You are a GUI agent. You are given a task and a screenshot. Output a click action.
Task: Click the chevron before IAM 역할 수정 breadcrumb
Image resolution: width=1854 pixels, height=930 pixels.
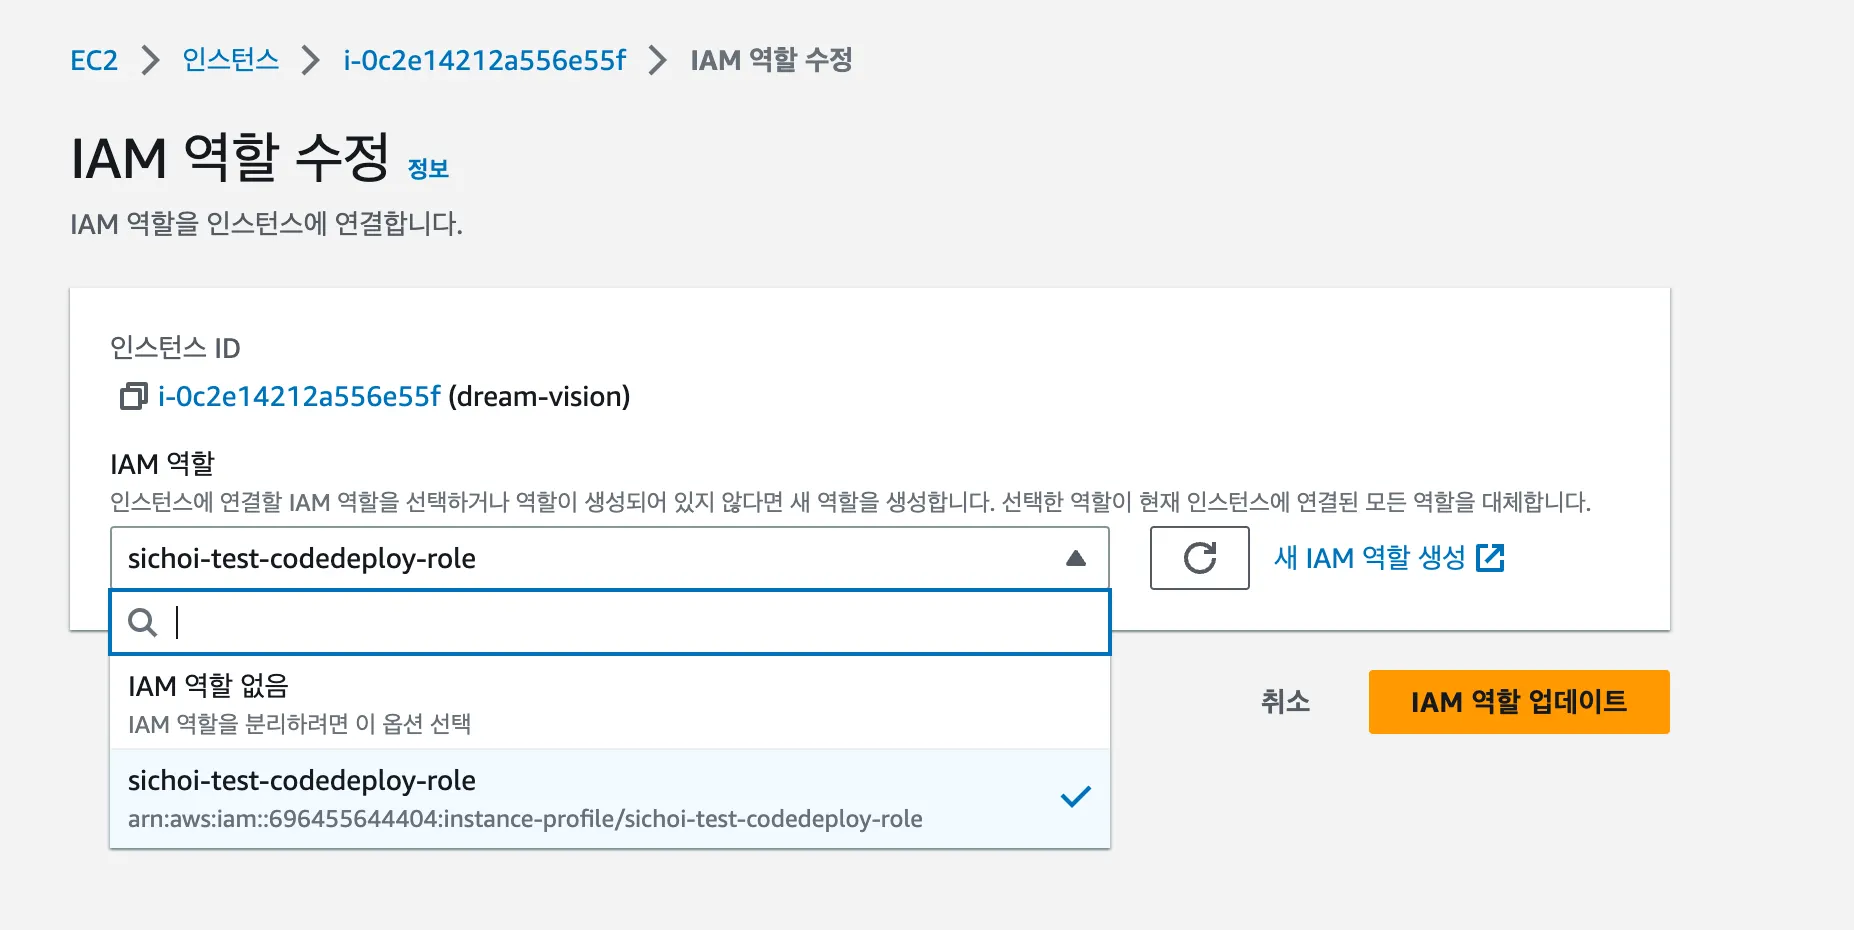tap(657, 61)
